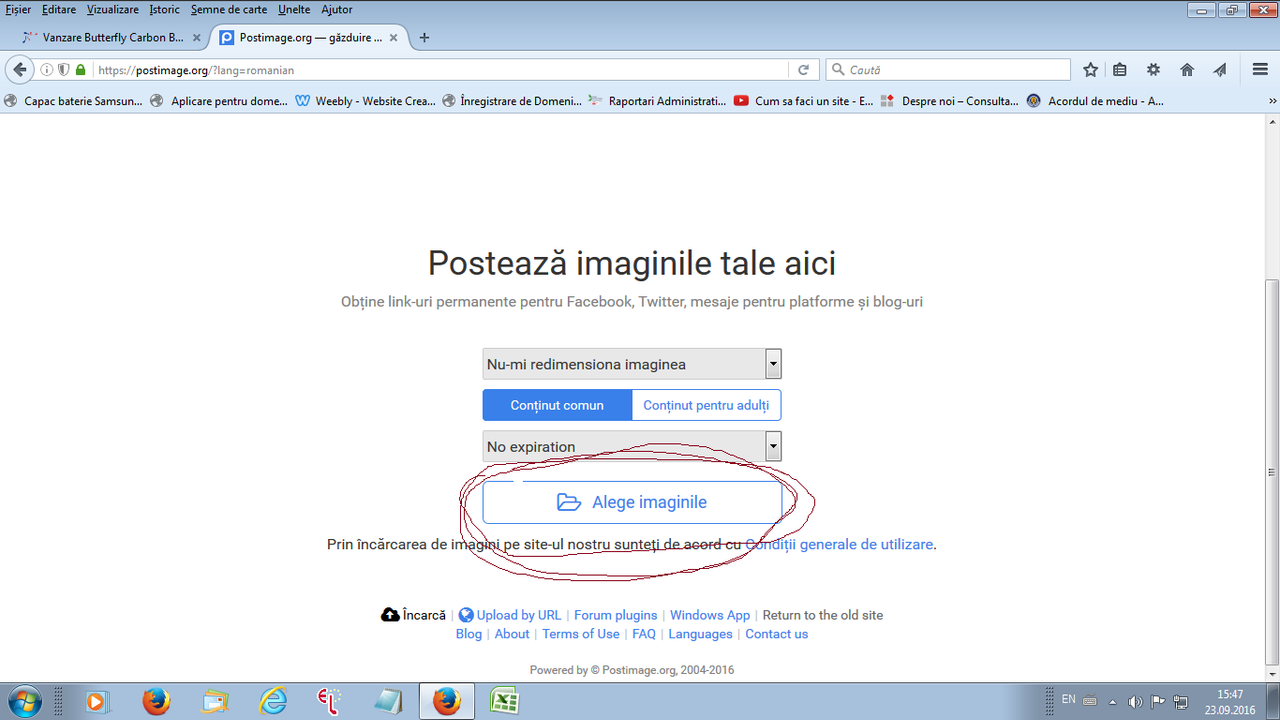Open Languages link
The image size is (1280, 720).
click(x=700, y=634)
